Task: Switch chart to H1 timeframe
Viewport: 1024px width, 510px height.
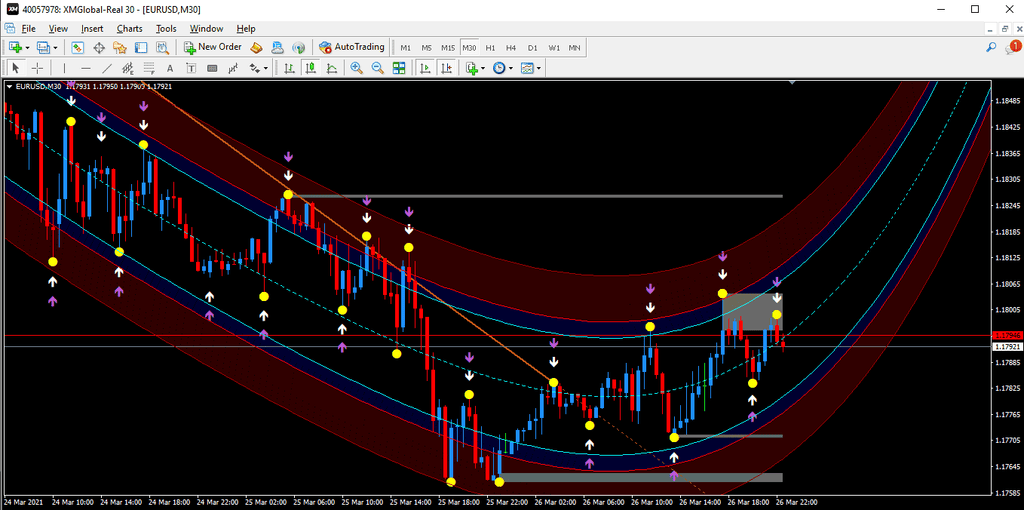Action: tap(490, 48)
